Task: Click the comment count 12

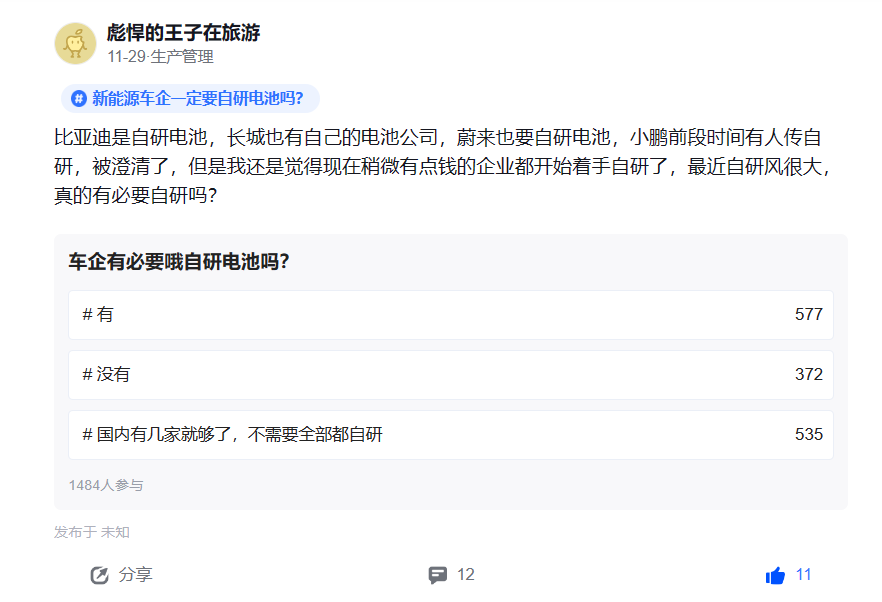Action: pos(466,575)
